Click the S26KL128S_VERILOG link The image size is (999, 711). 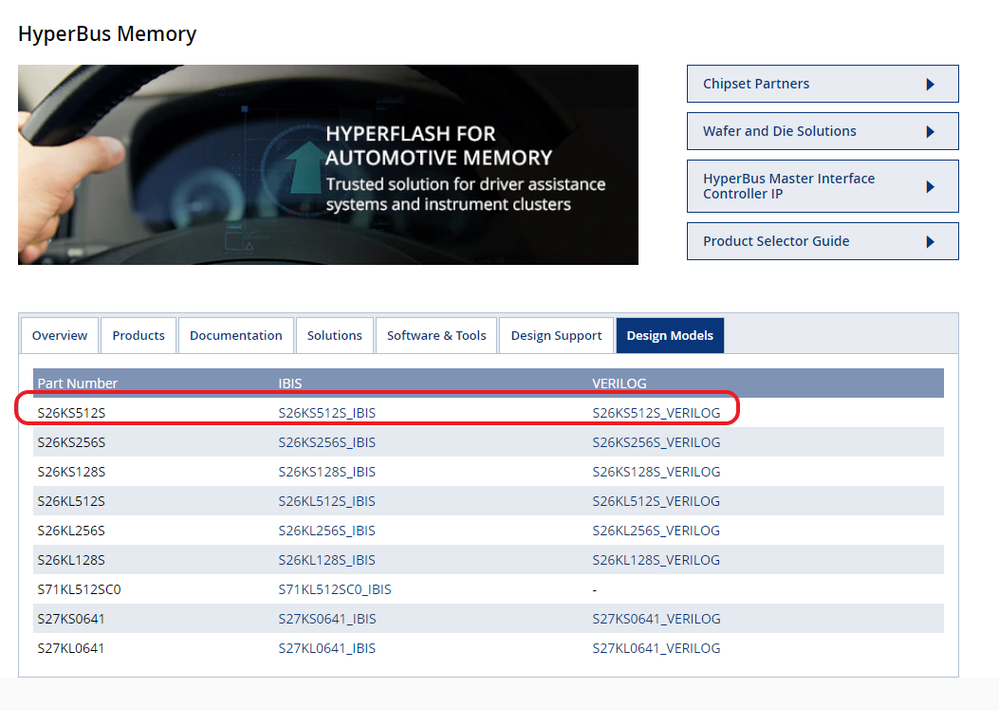pos(656,559)
